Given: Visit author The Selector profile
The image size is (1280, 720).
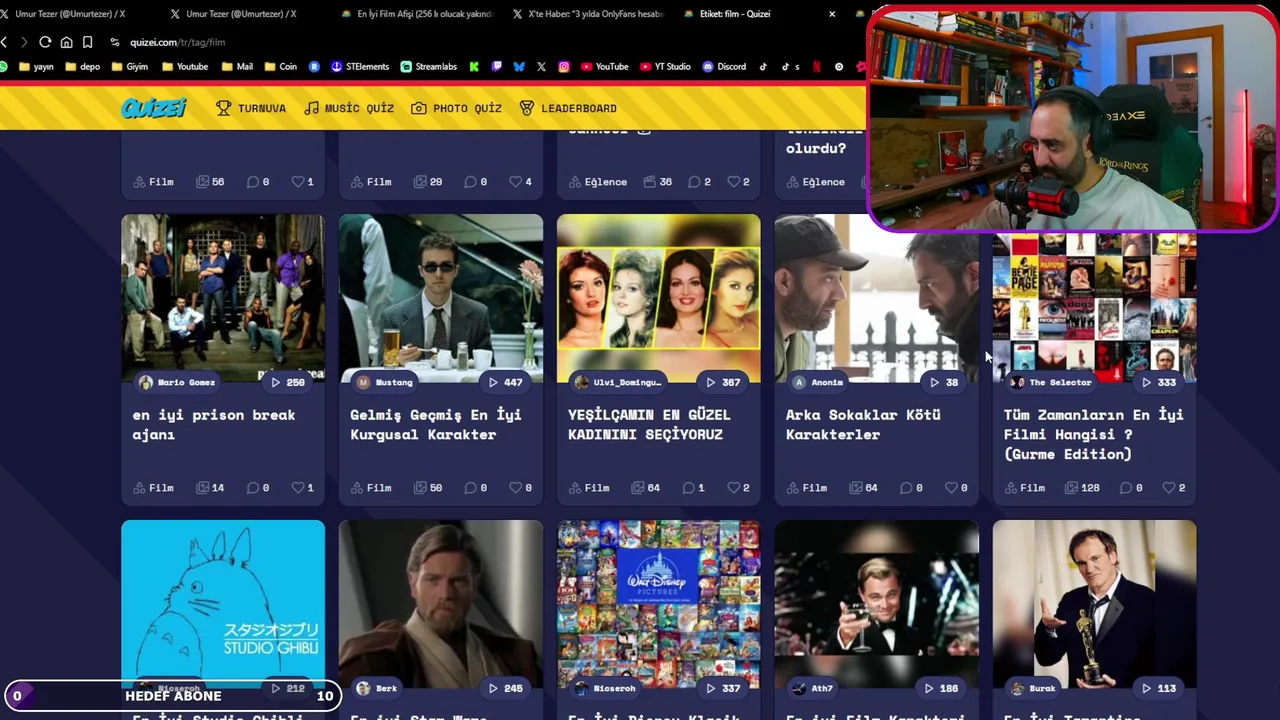Looking at the screenshot, I should pos(1051,382).
